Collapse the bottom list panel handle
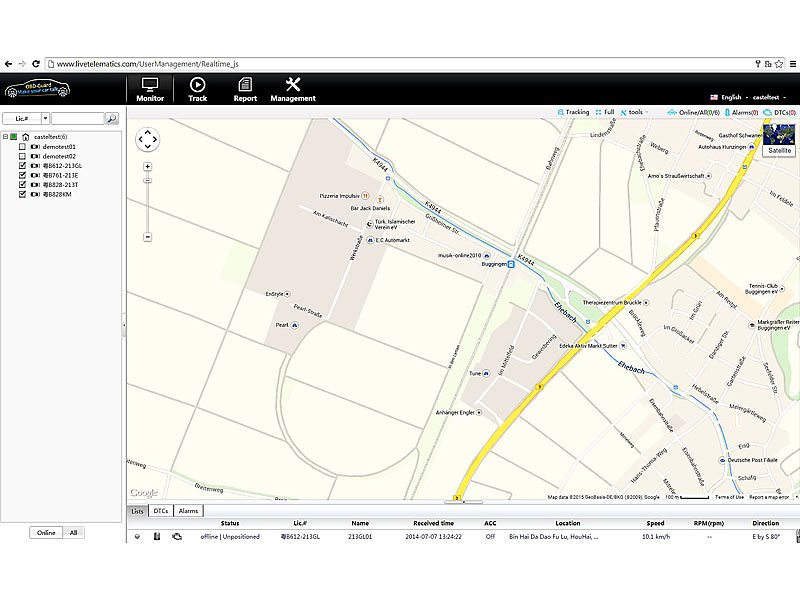 (463, 502)
